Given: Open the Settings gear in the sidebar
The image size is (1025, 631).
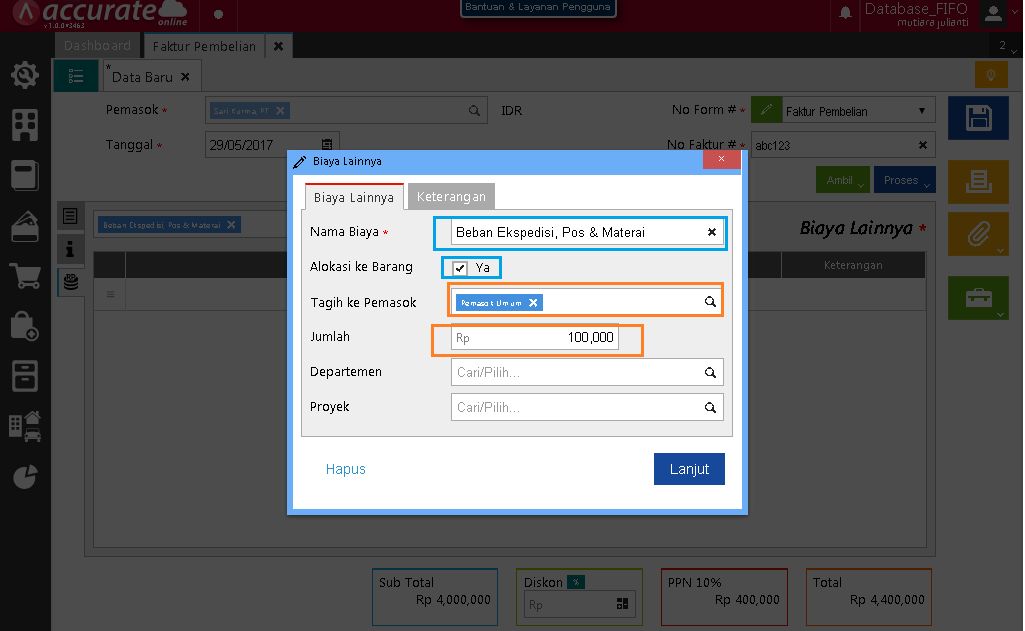Looking at the screenshot, I should point(25,74).
